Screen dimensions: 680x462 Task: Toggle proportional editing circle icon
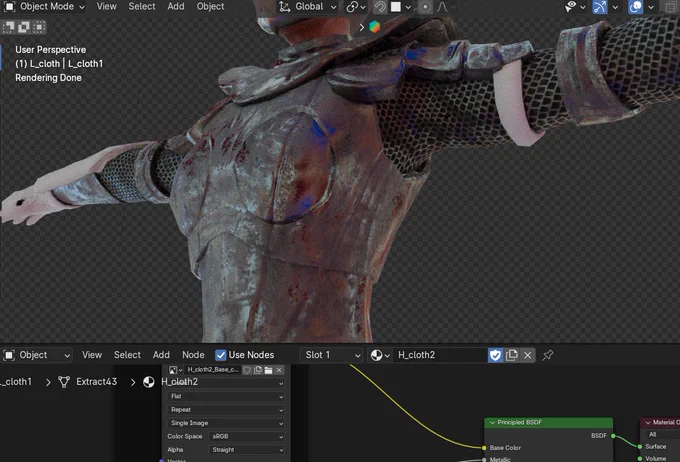(425, 7)
